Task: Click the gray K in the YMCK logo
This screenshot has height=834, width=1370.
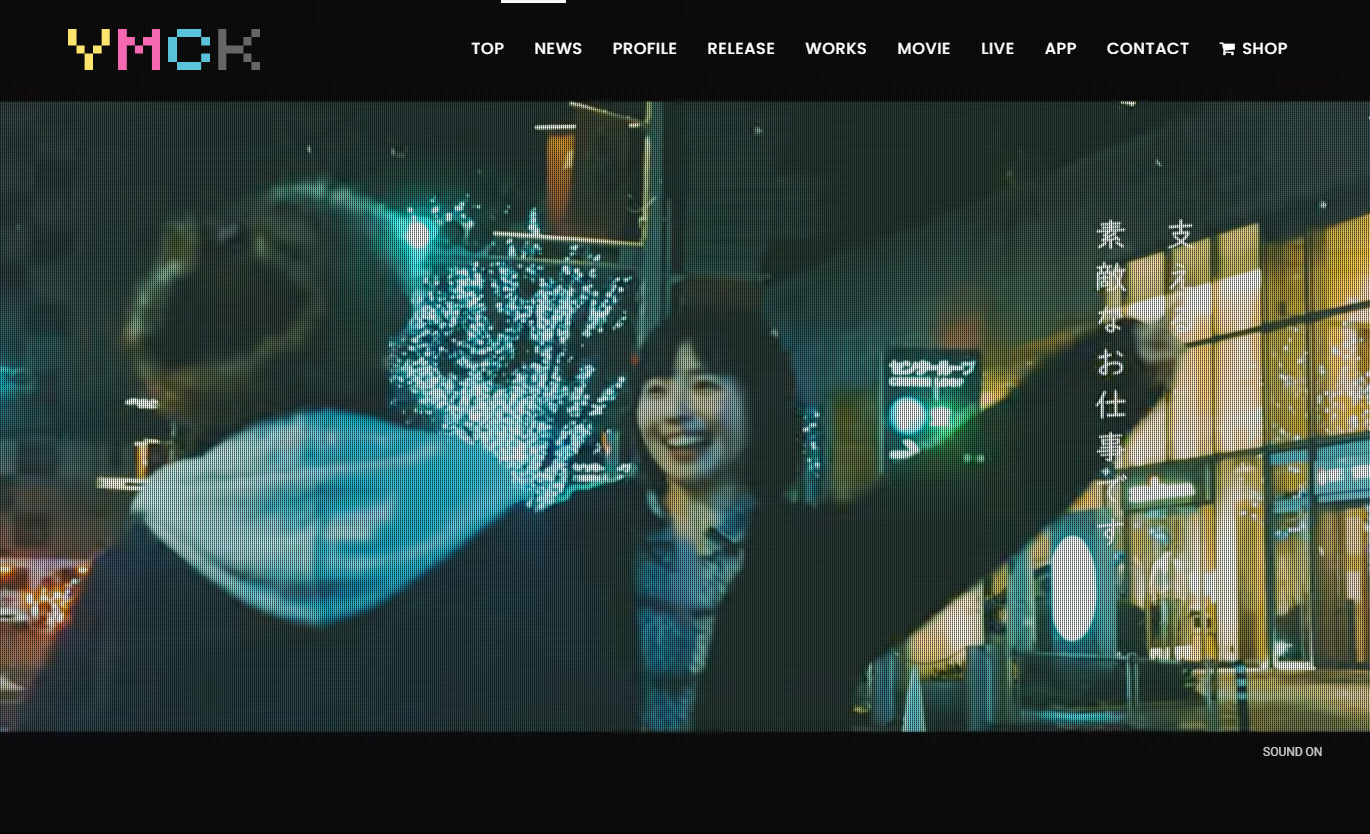Action: (x=239, y=50)
